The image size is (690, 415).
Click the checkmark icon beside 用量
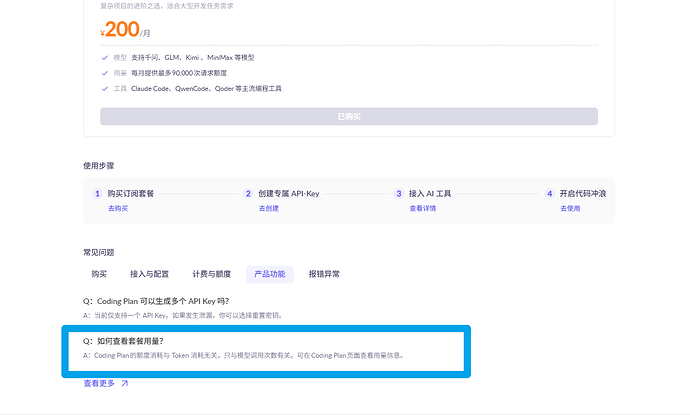[x=105, y=73]
